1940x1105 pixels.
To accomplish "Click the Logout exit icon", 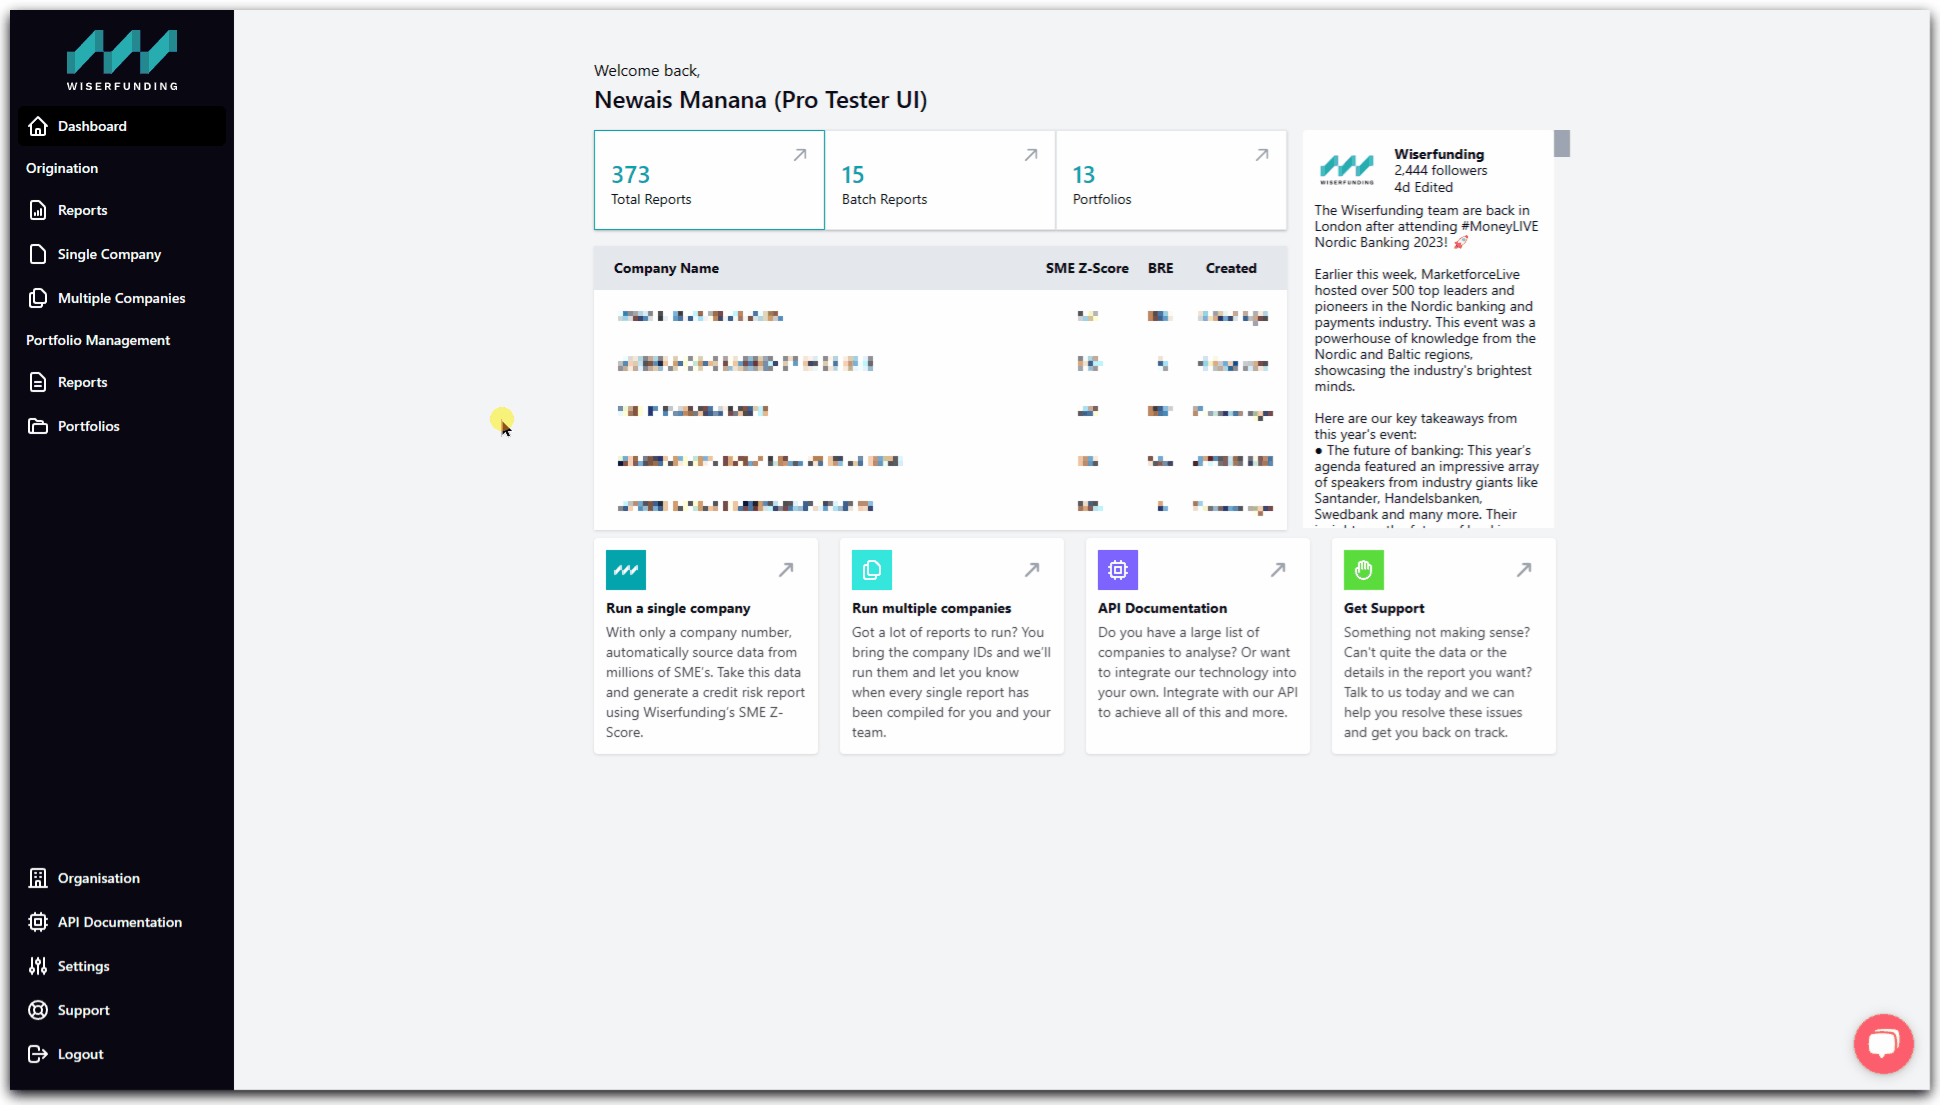I will click(x=38, y=1054).
